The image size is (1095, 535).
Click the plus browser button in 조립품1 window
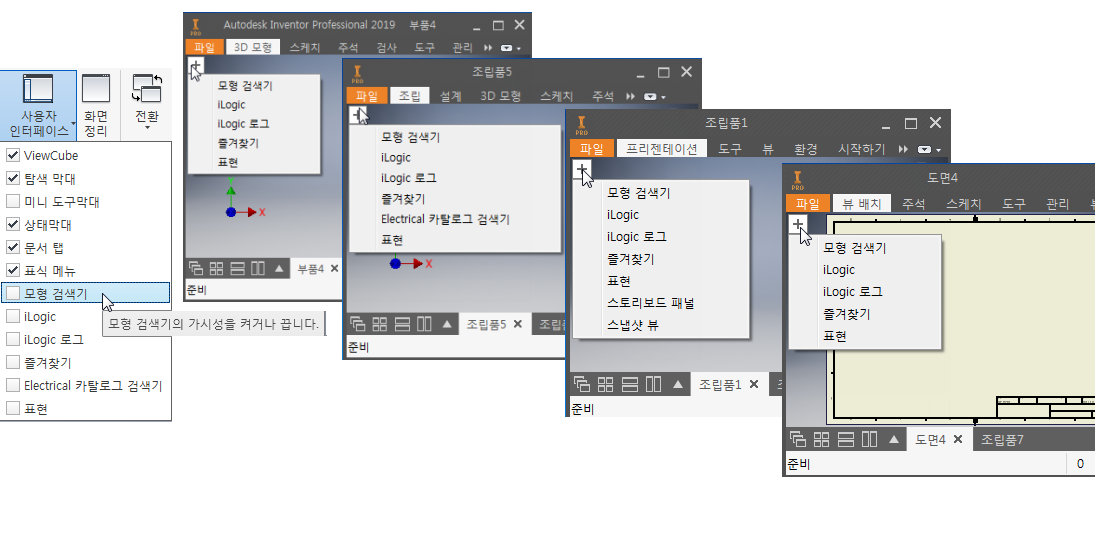tap(582, 170)
